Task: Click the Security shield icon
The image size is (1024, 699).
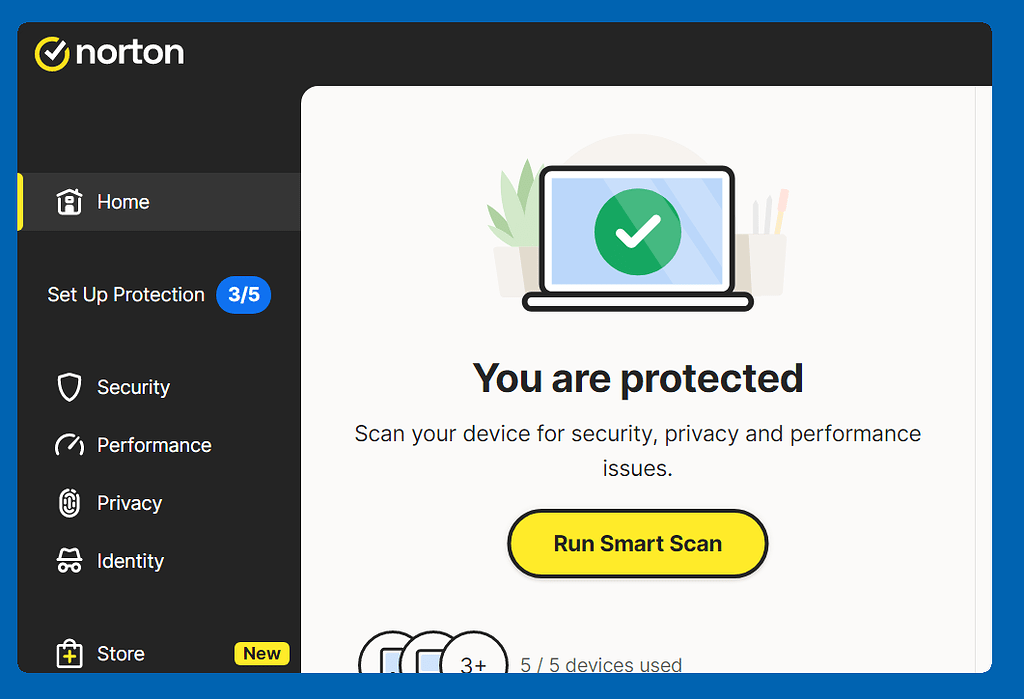Action: 68,387
